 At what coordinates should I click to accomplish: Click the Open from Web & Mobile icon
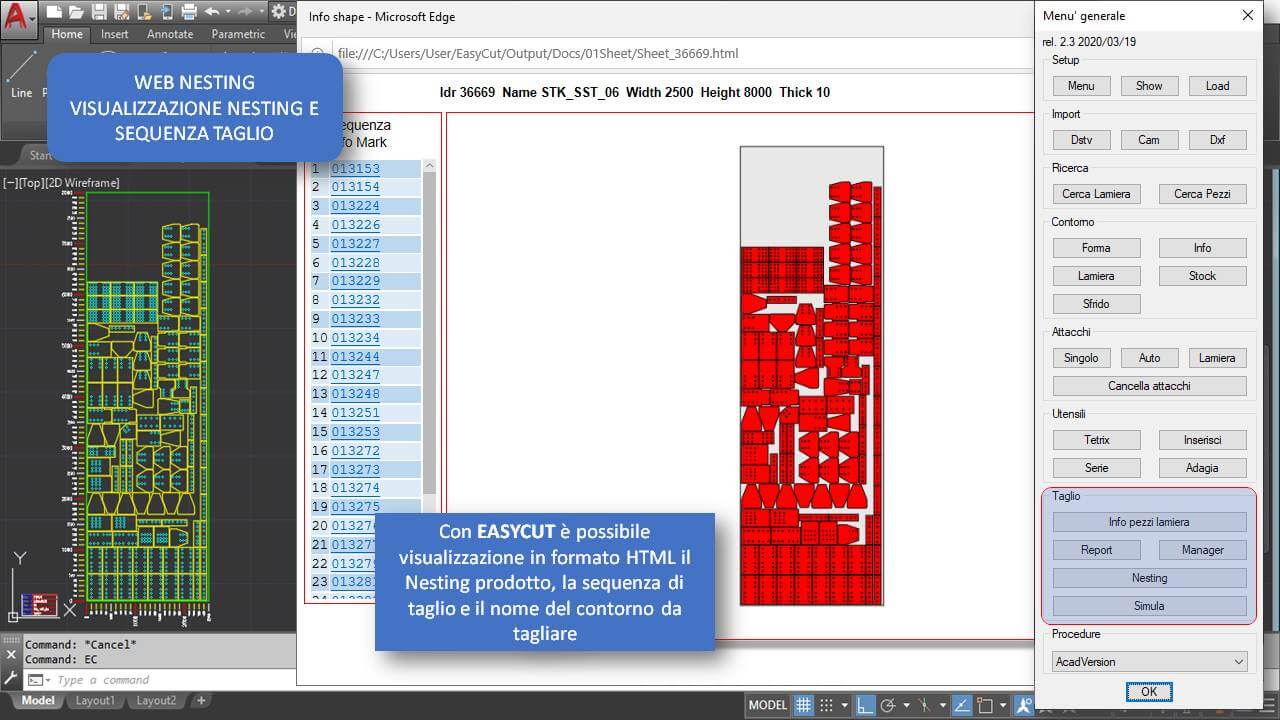(144, 12)
